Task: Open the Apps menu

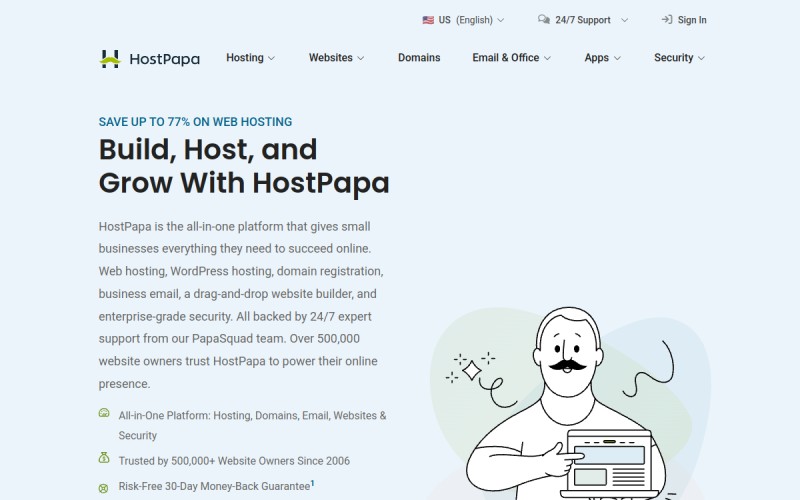Action: coord(603,58)
